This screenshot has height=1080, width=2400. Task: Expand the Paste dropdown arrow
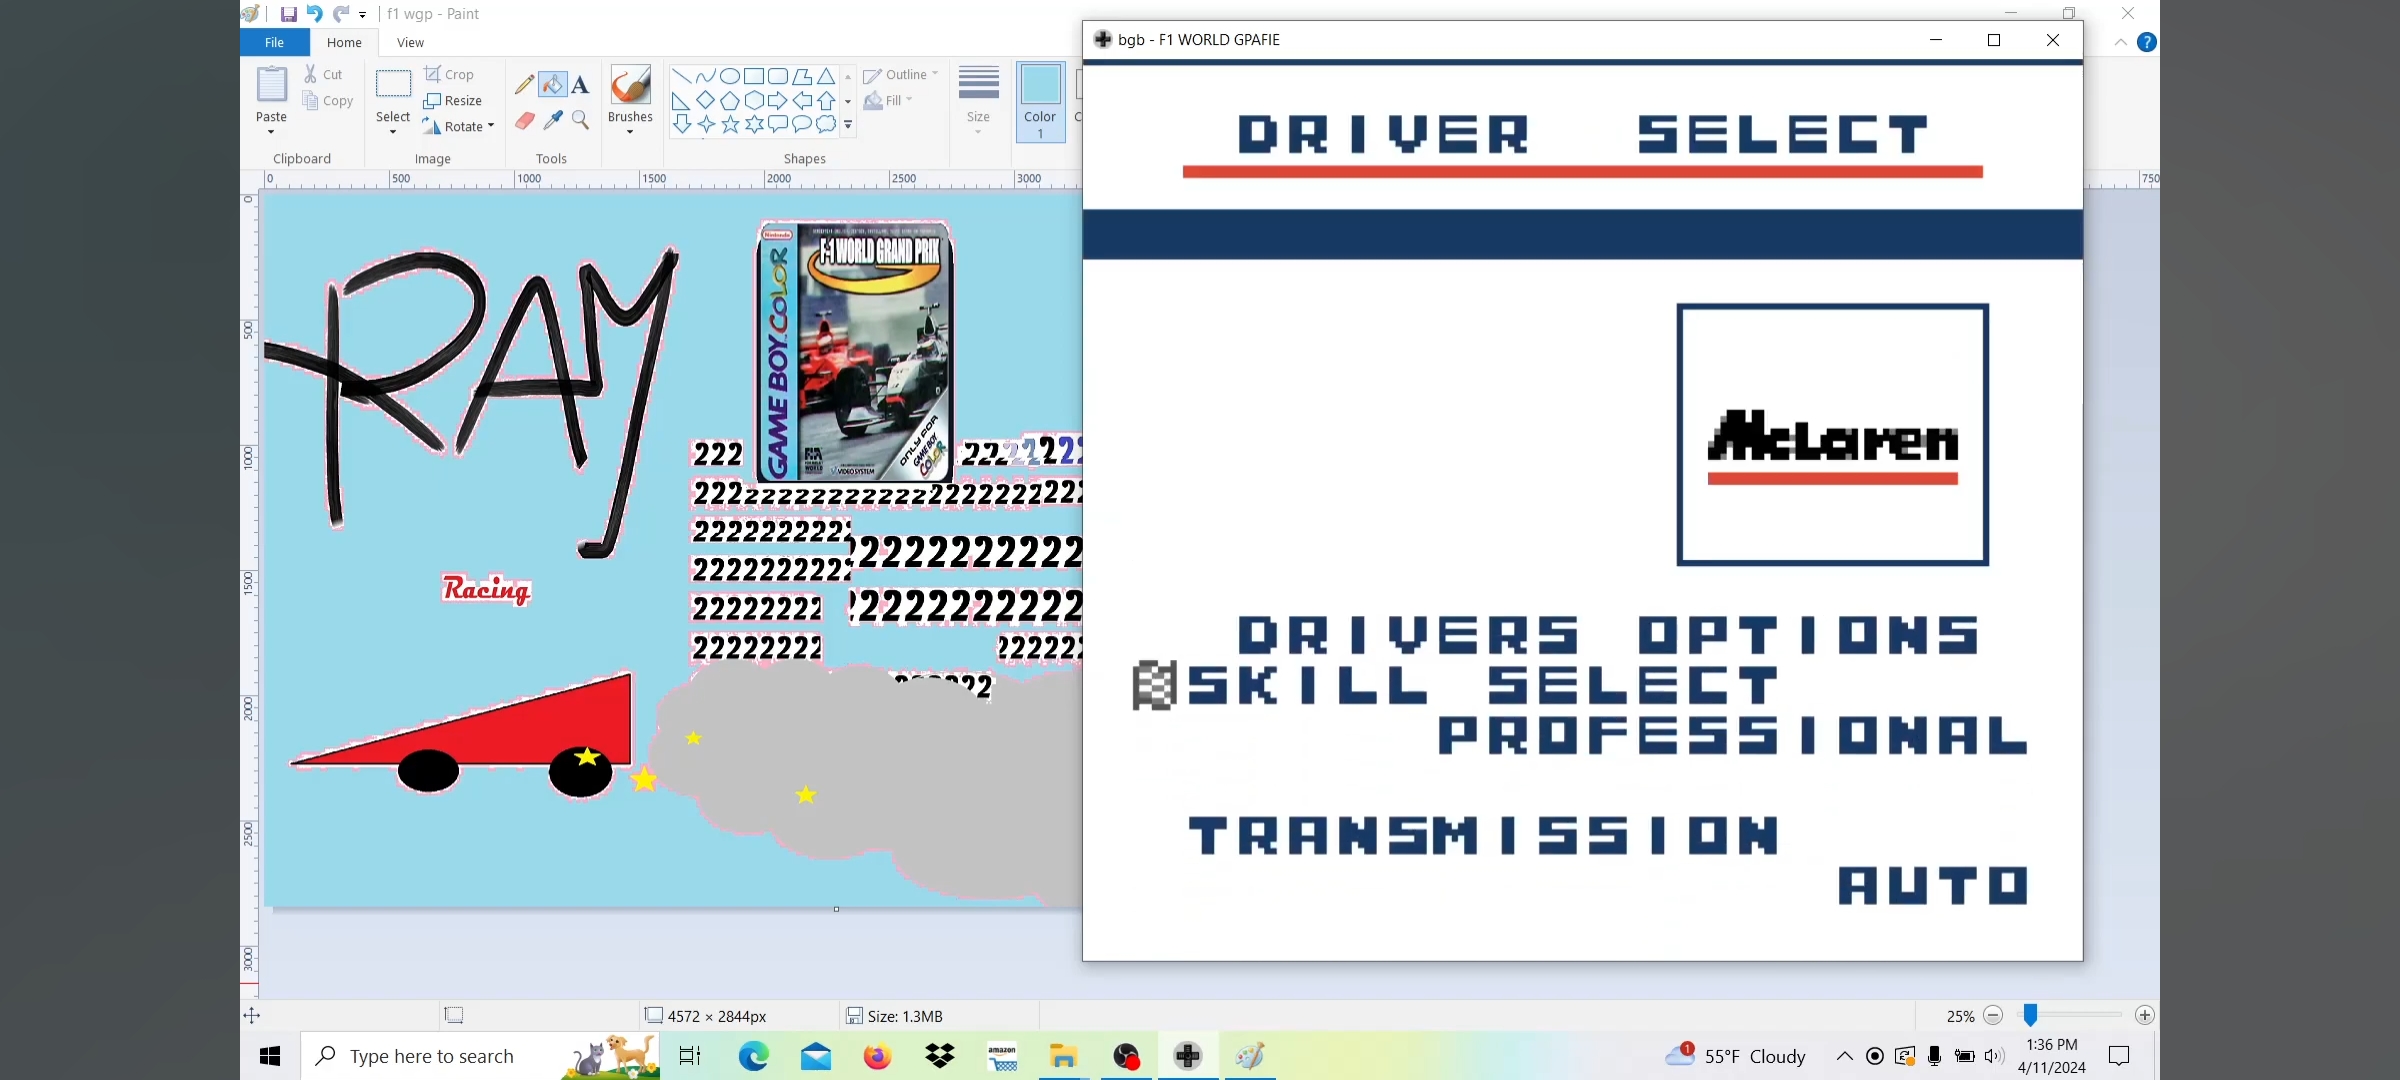[271, 132]
